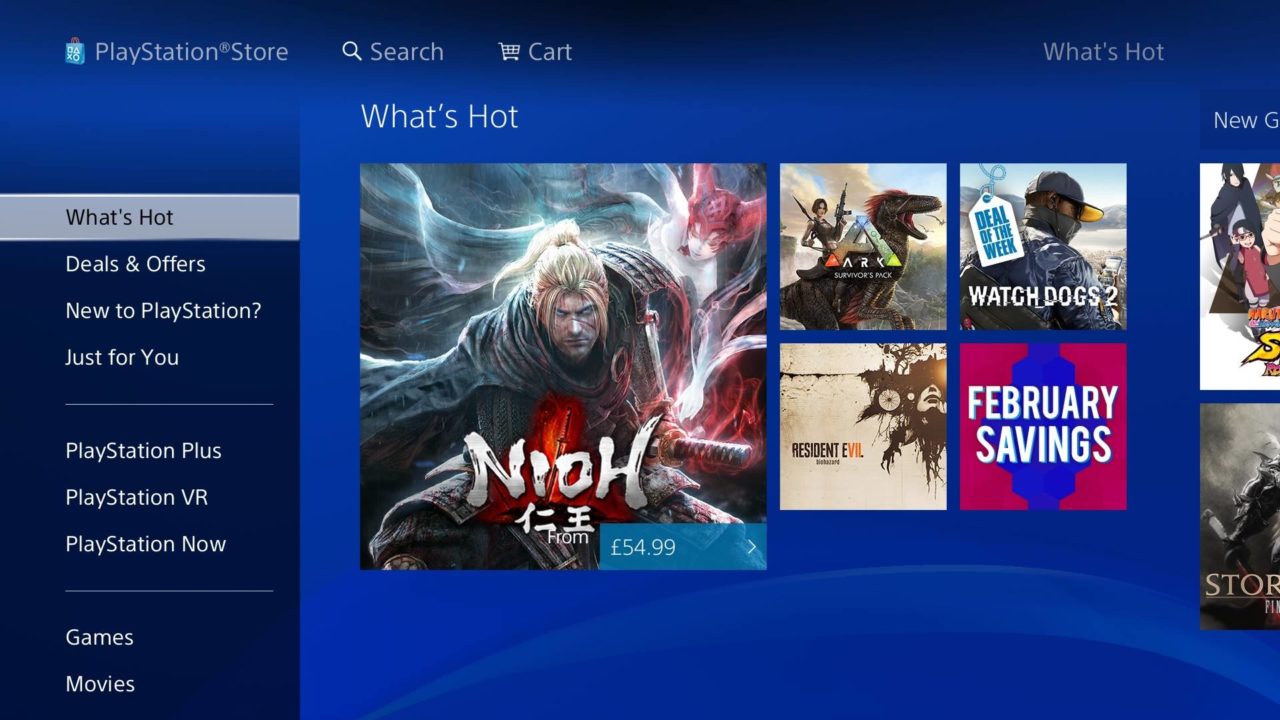1280x720 pixels.
Task: Select the £54.99 price button on Nioh
Action: point(683,547)
